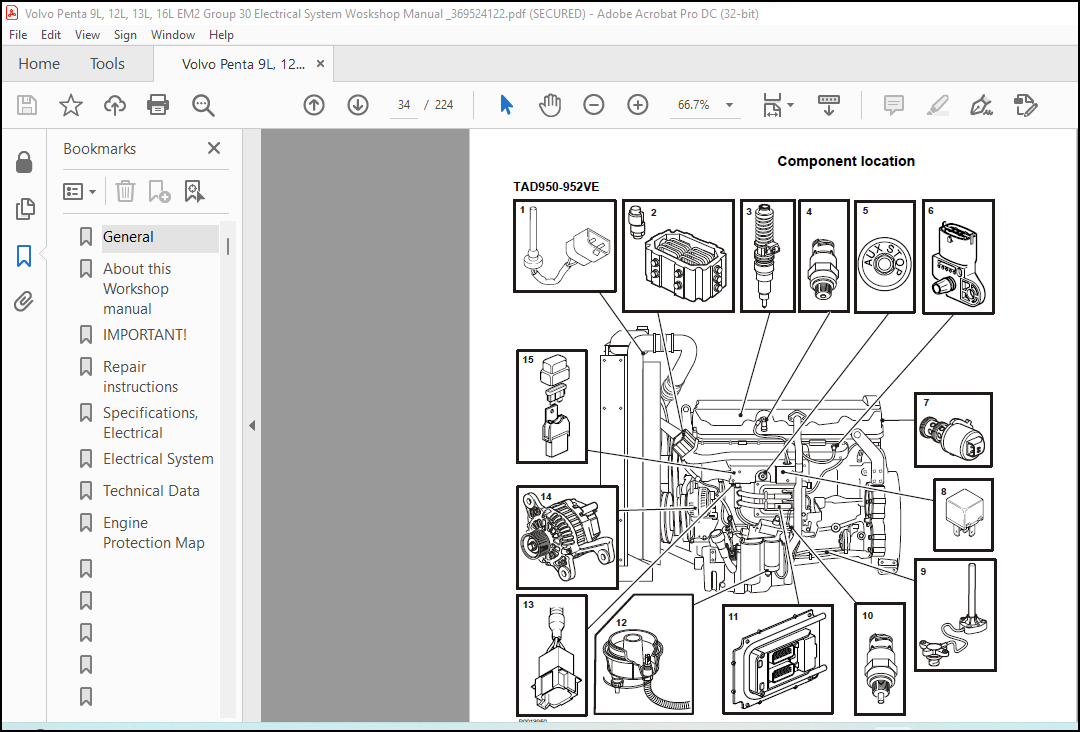
Task: Zoom out with minus button
Action: coord(594,105)
